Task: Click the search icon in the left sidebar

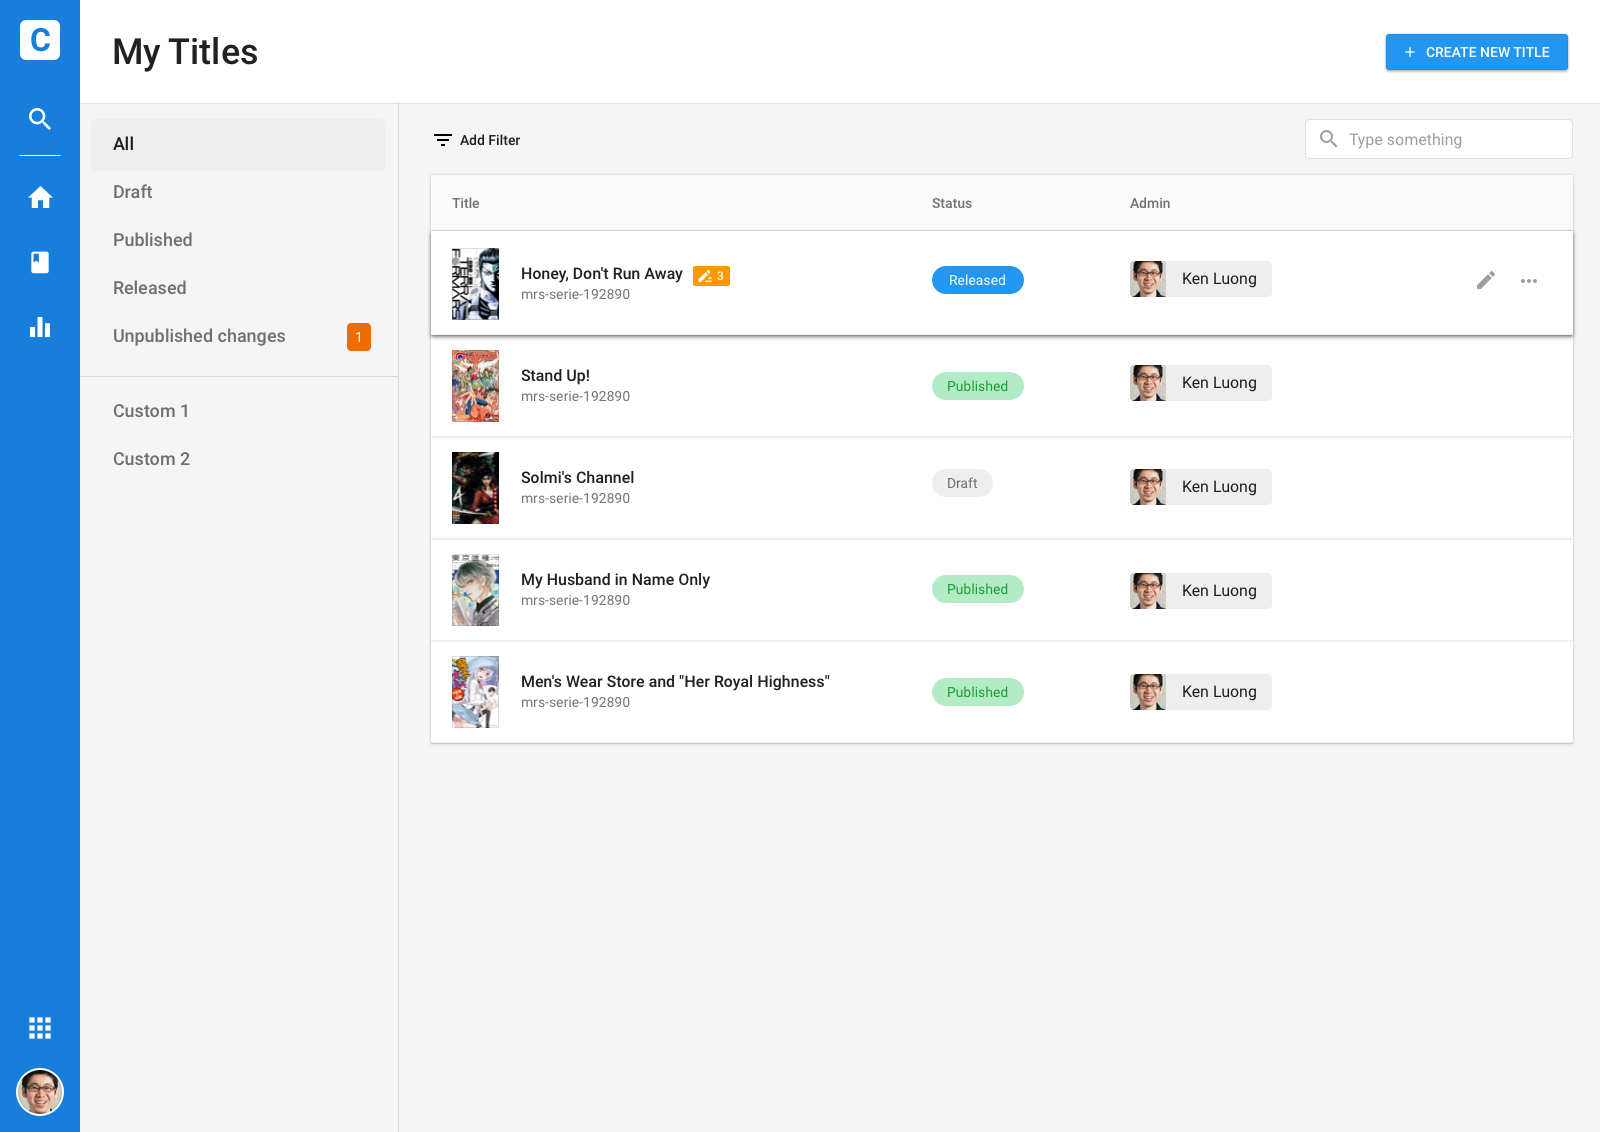Action: (x=40, y=119)
